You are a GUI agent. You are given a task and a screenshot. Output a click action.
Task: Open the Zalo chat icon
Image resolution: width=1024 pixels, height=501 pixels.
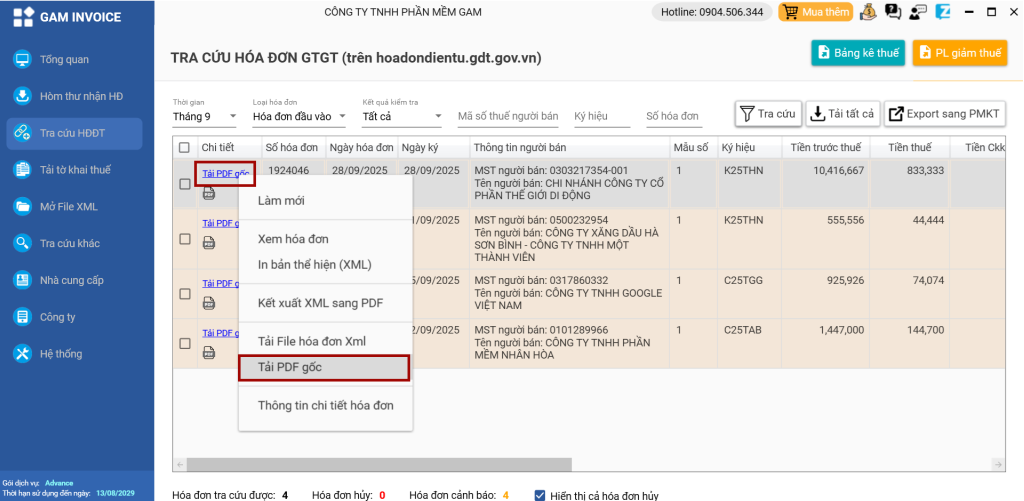pyautogui.click(x=940, y=12)
